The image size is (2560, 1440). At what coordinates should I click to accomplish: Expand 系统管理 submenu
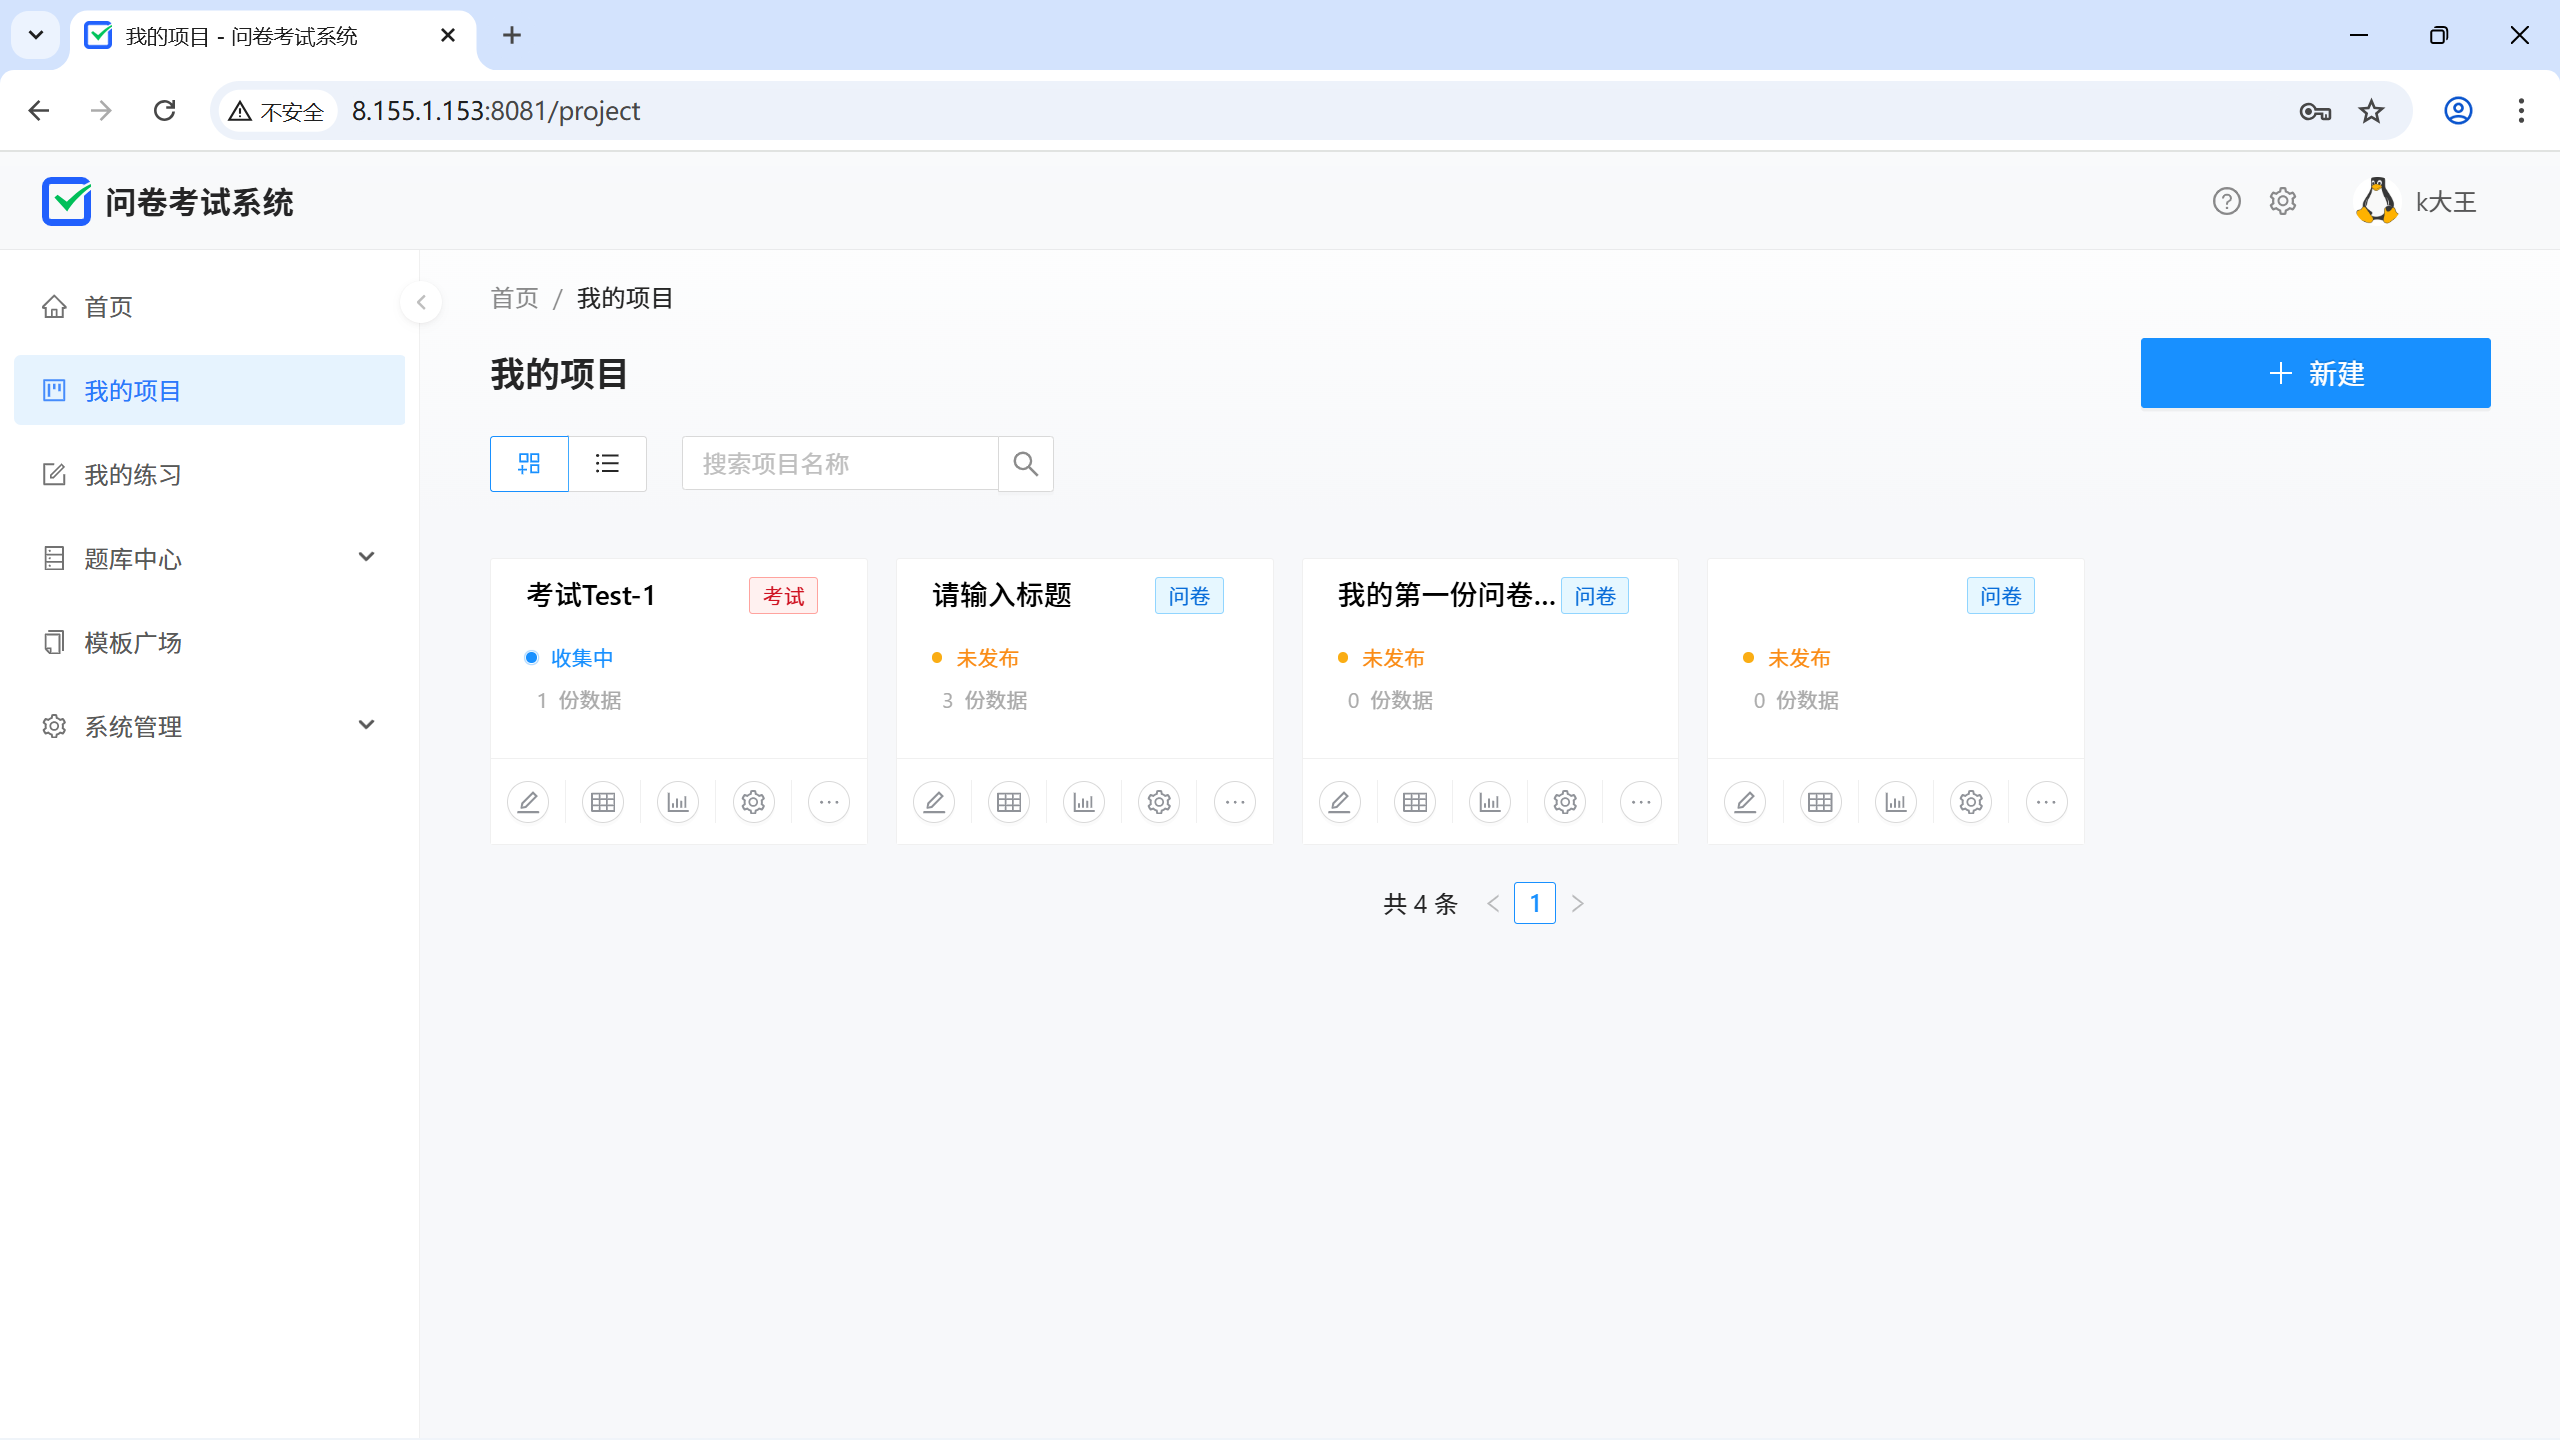pyautogui.click(x=366, y=726)
